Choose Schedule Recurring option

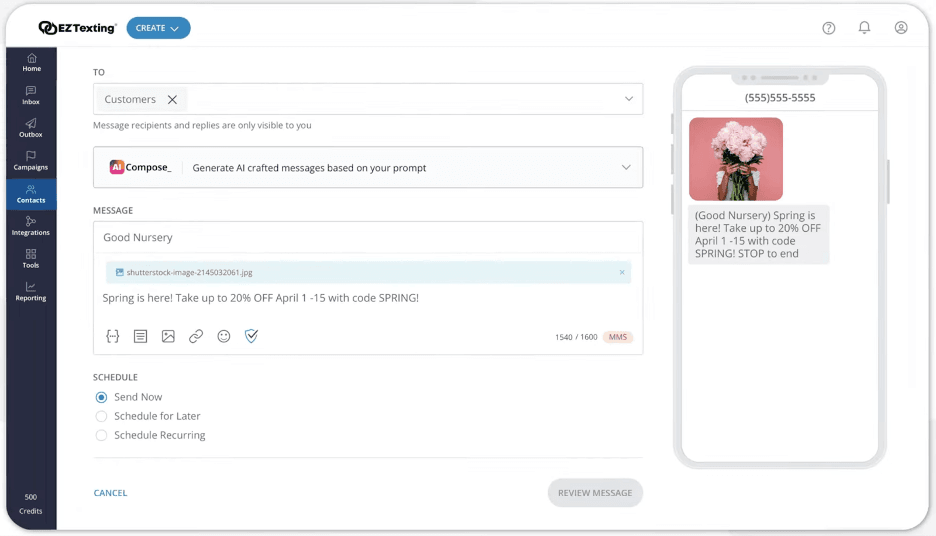point(101,435)
